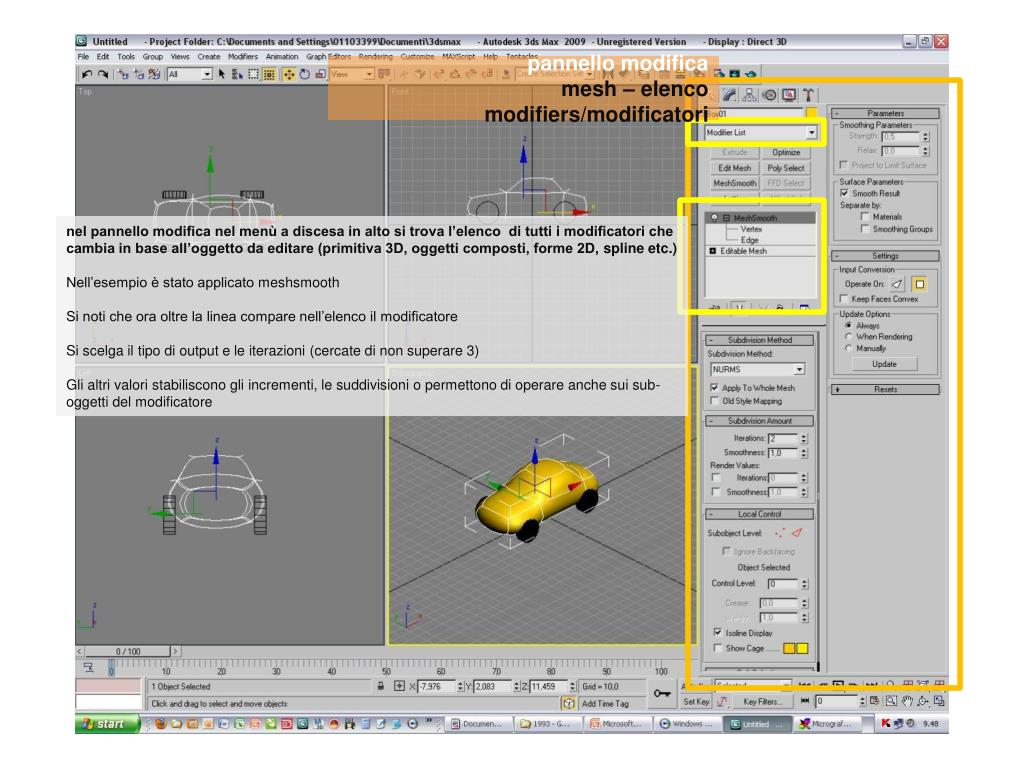Screen dimensions: 1024x768
Task: Click the Optimize modifier button
Action: coord(786,153)
